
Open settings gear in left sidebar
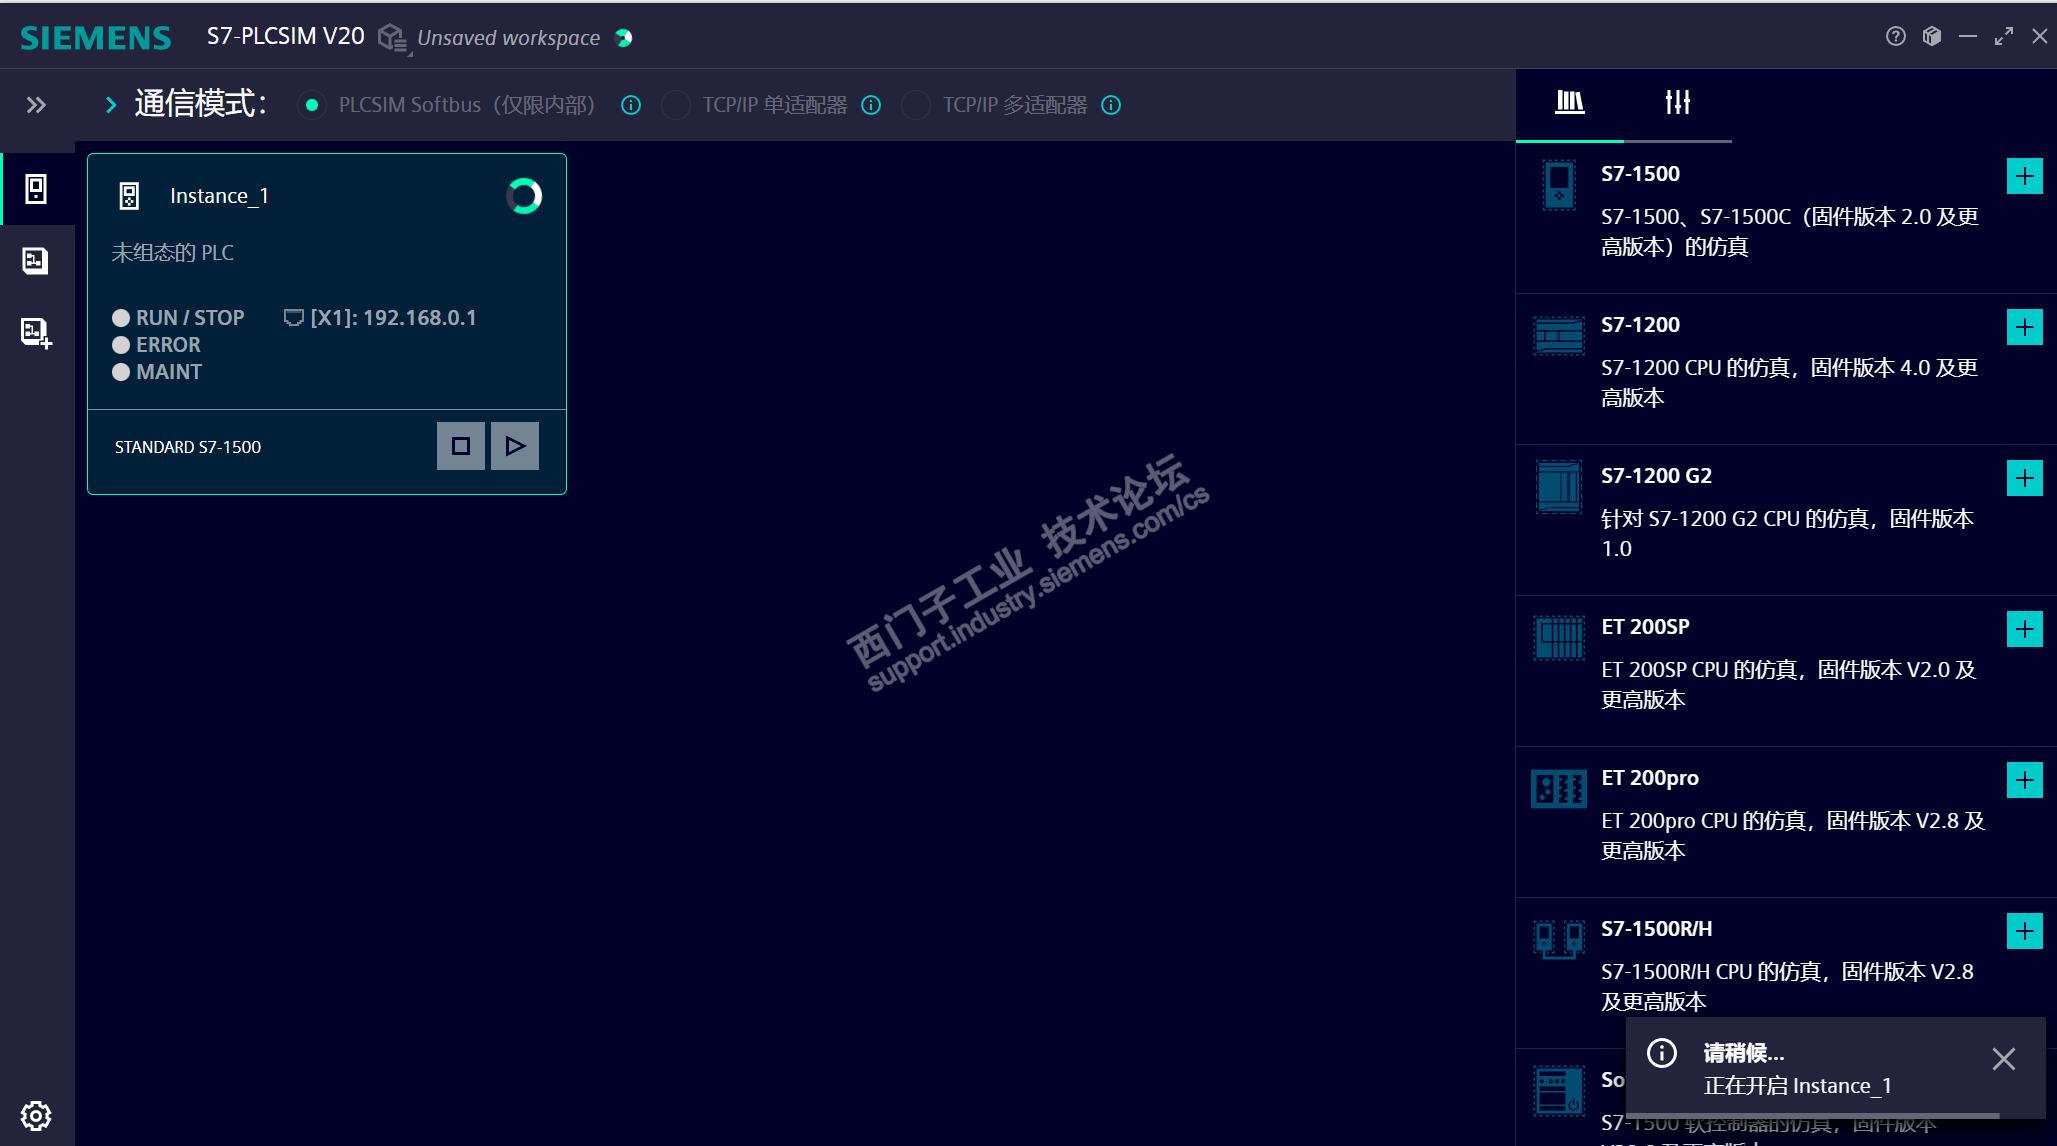pos(36,1115)
